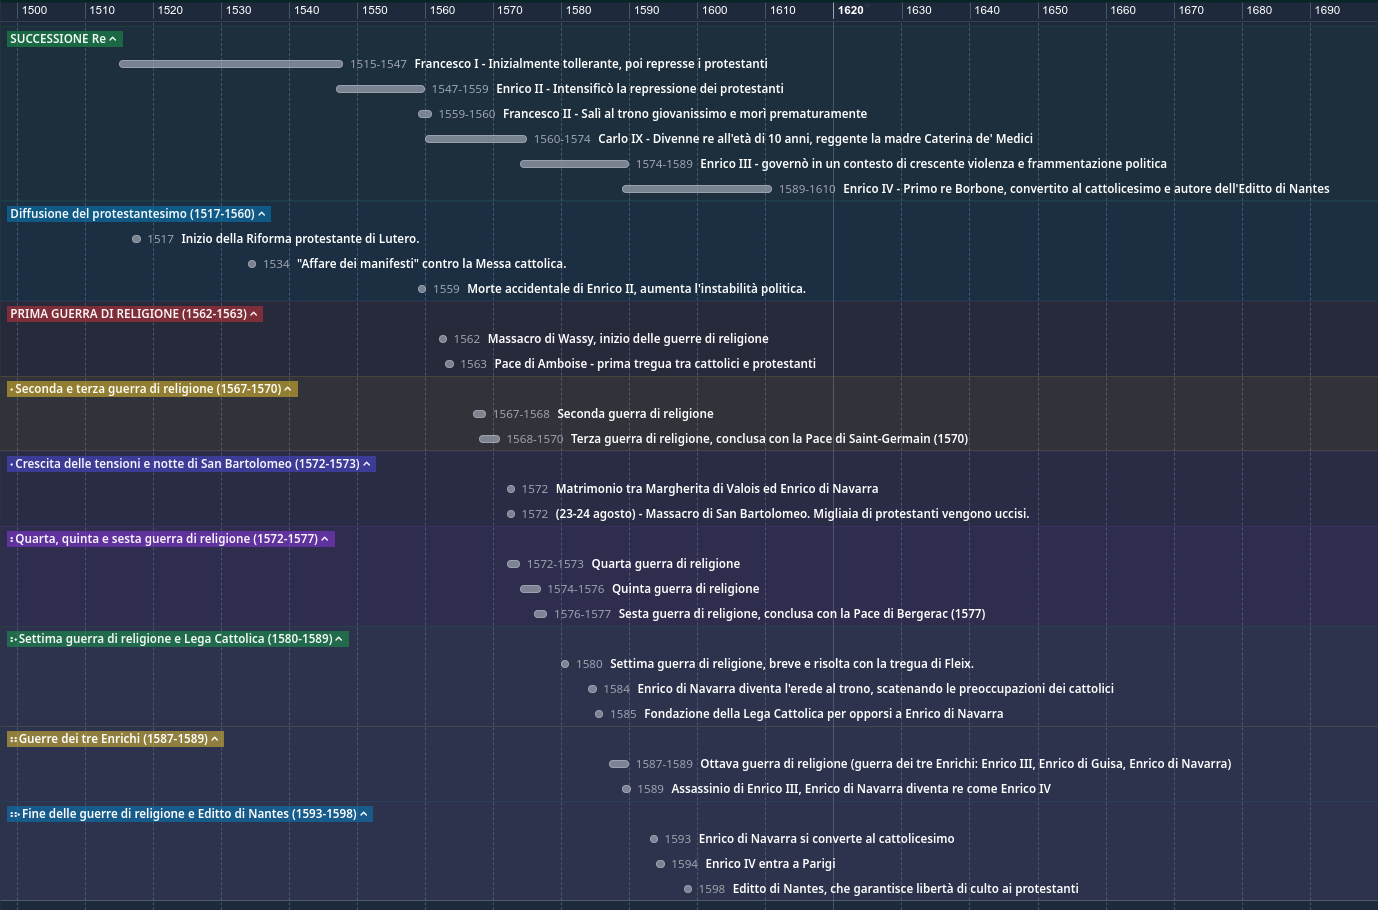Open 'Inizio della Riforma protestante di Lutero' text

[x=300, y=239]
